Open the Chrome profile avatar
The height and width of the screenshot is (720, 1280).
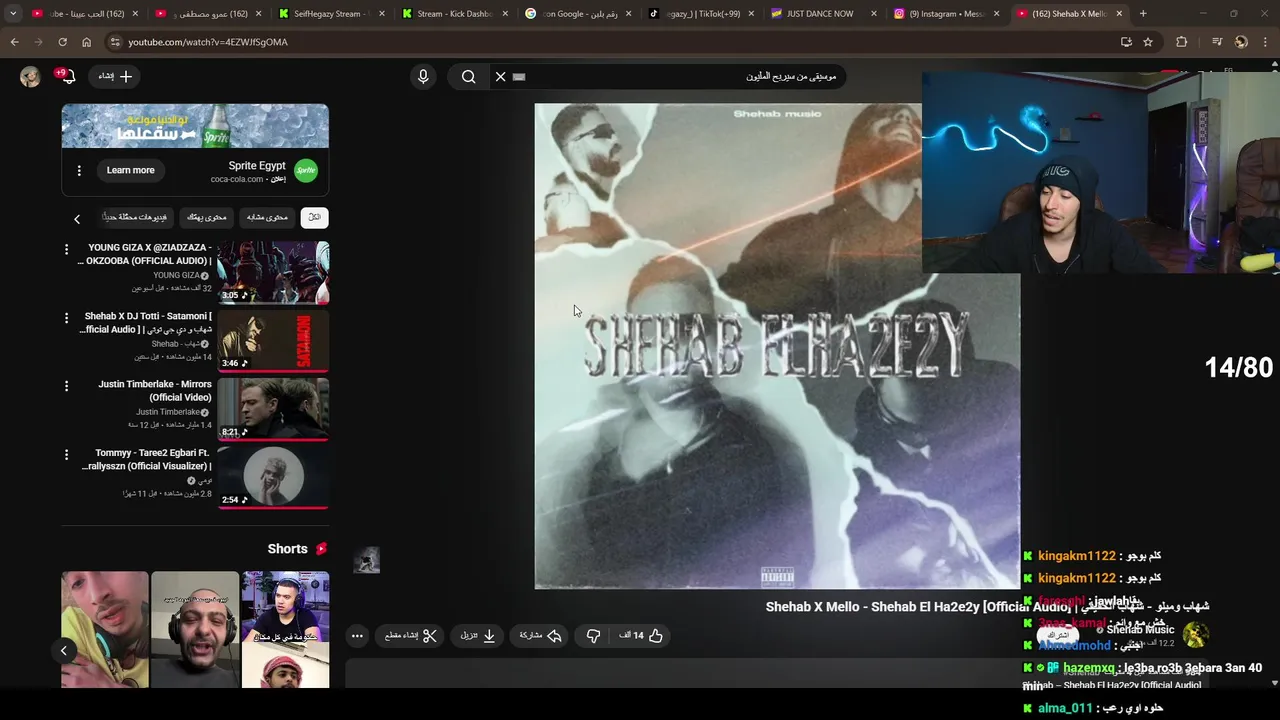[x=1241, y=42]
